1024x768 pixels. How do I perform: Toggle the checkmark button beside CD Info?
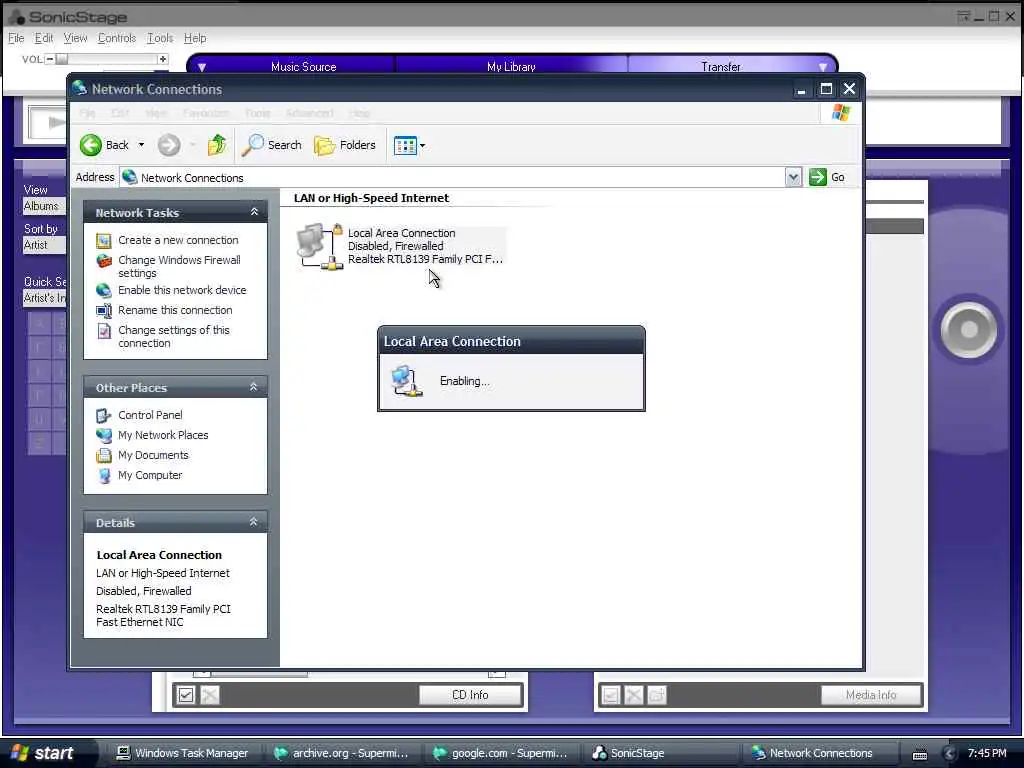pos(186,695)
